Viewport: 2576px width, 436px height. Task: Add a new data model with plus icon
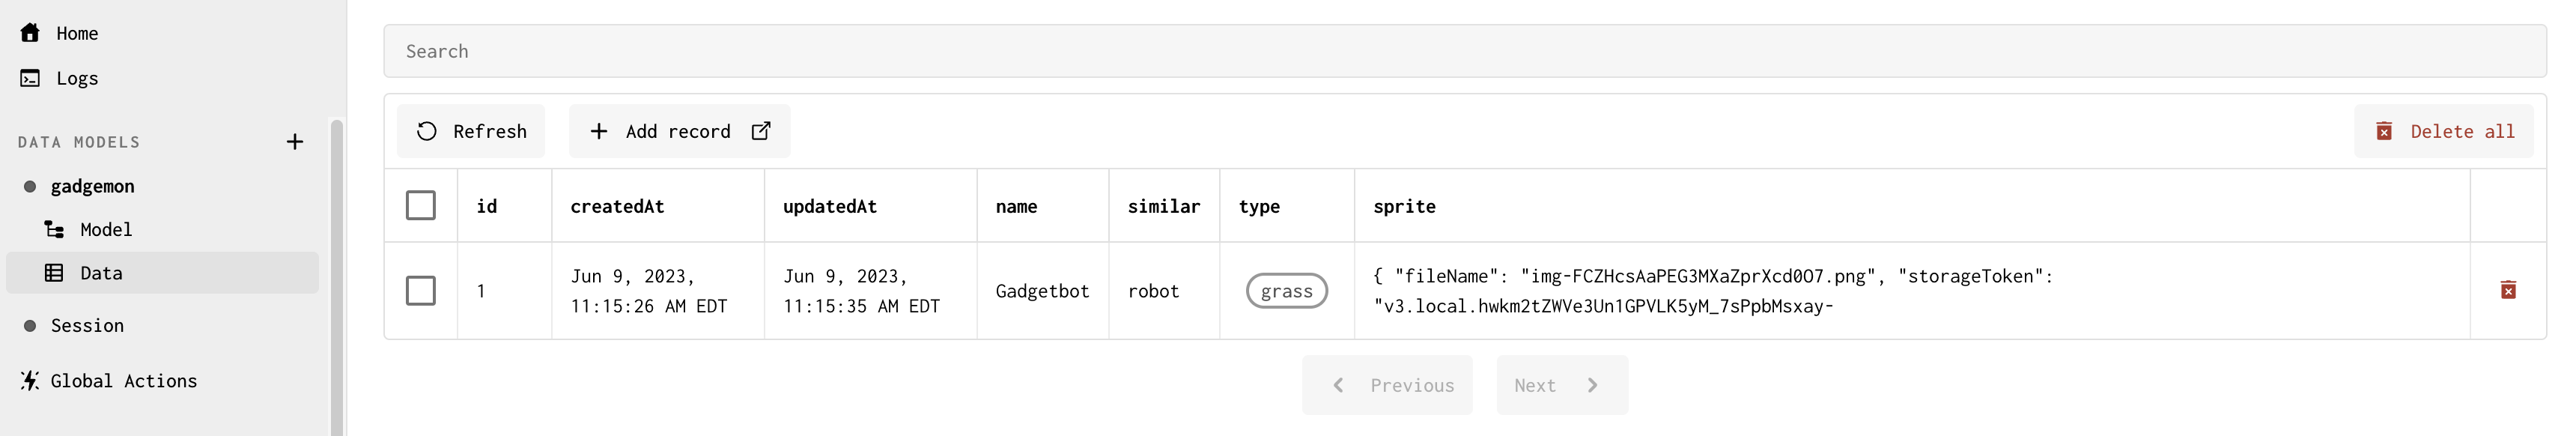tap(295, 142)
